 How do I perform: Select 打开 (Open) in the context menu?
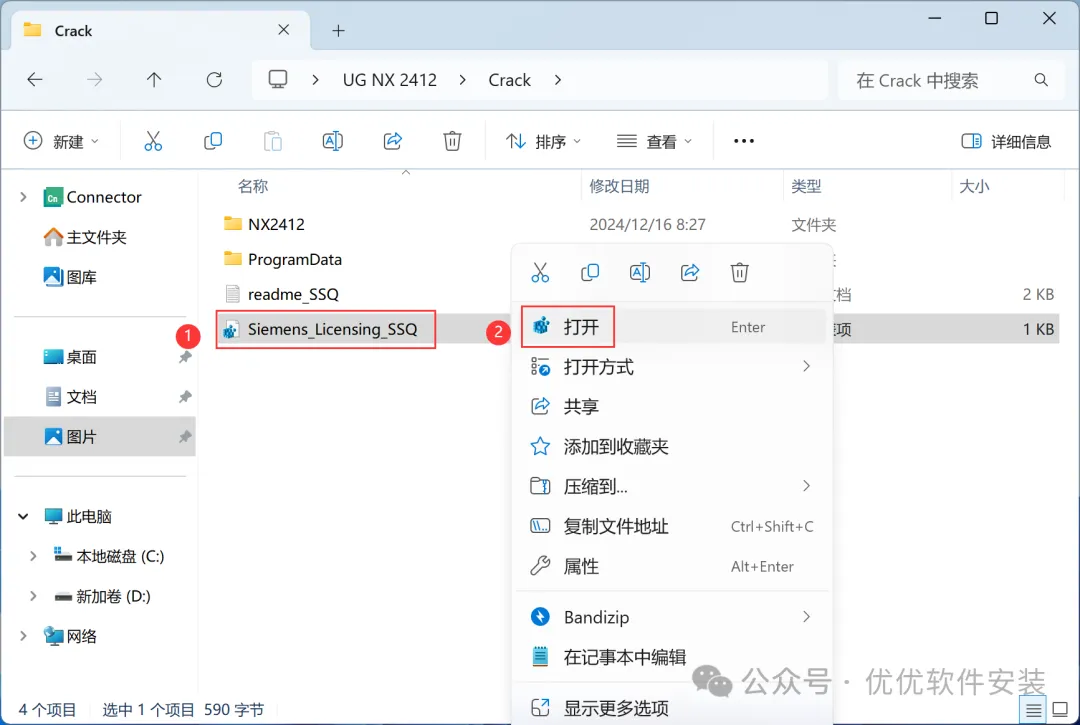pos(672,327)
